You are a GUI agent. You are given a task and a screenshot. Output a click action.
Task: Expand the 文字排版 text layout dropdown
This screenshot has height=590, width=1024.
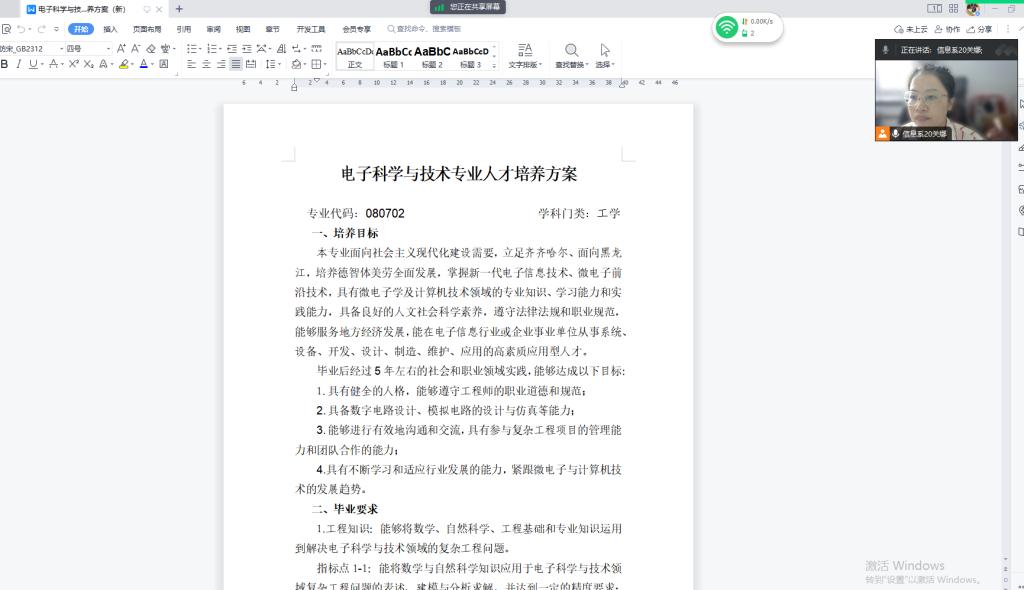(525, 56)
